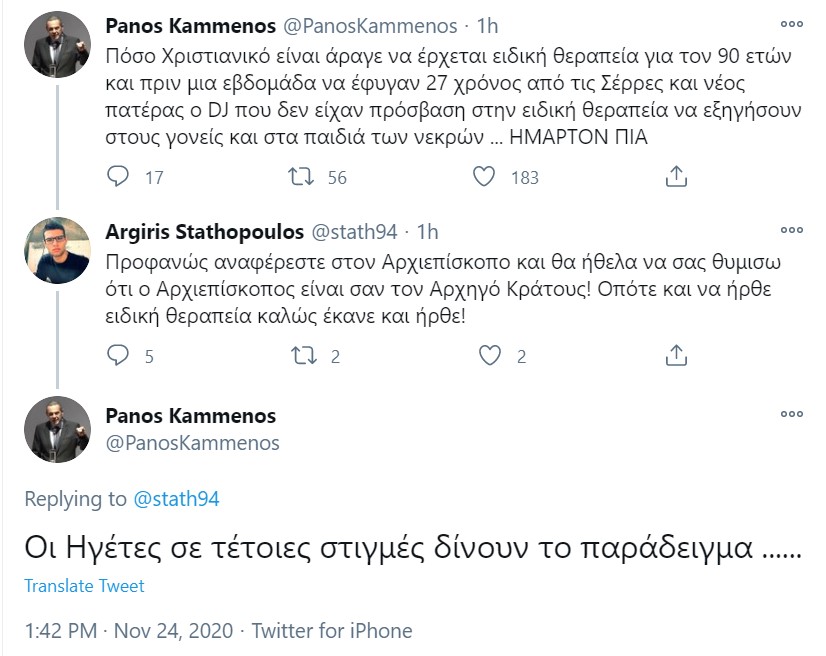
Task: Open the @PanosKammenos handle under the reply
Action: pyautogui.click(x=192, y=442)
